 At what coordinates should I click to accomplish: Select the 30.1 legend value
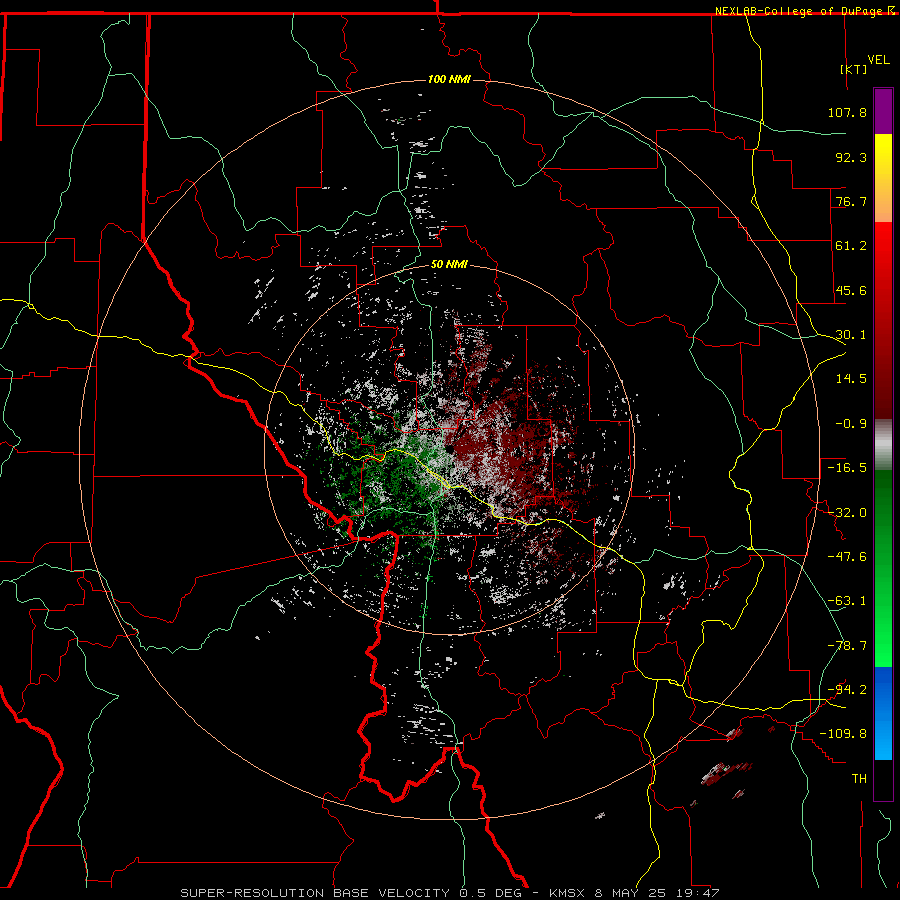(x=851, y=335)
